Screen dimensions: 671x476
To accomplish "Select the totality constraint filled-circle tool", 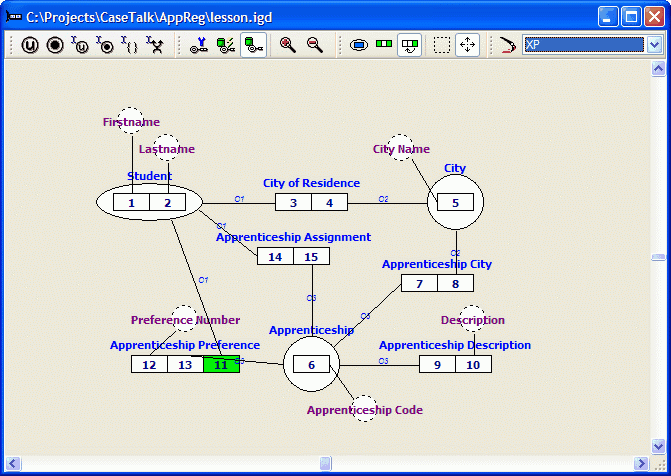I will (x=55, y=45).
